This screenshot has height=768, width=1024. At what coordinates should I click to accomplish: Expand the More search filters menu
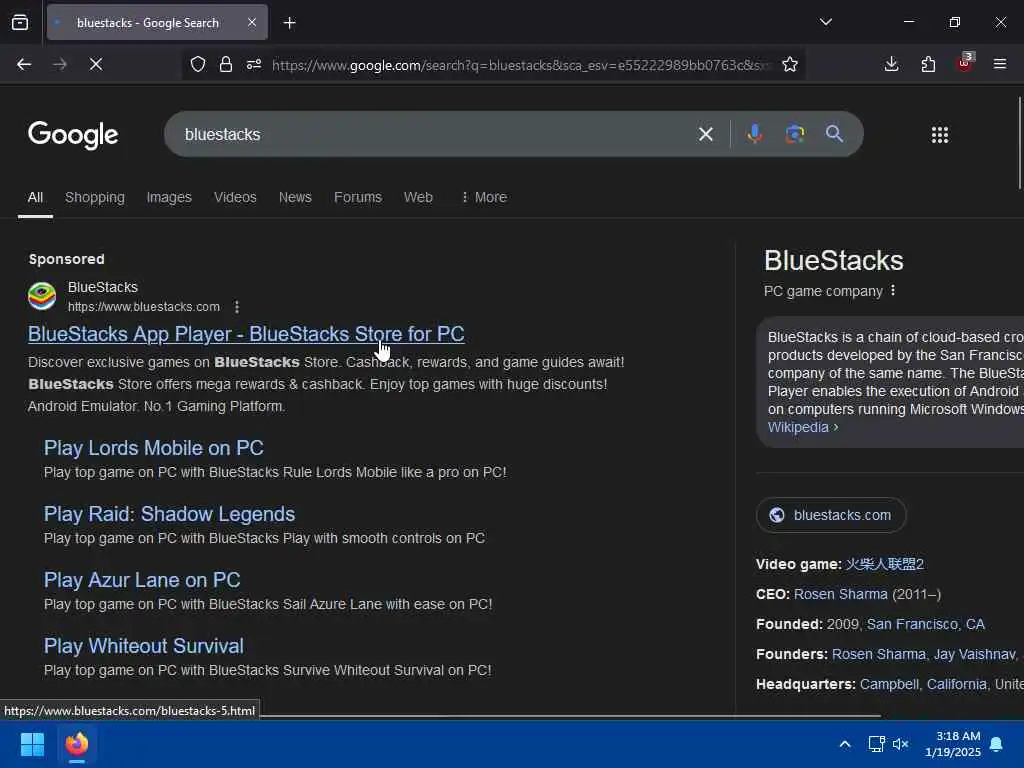[x=484, y=197]
